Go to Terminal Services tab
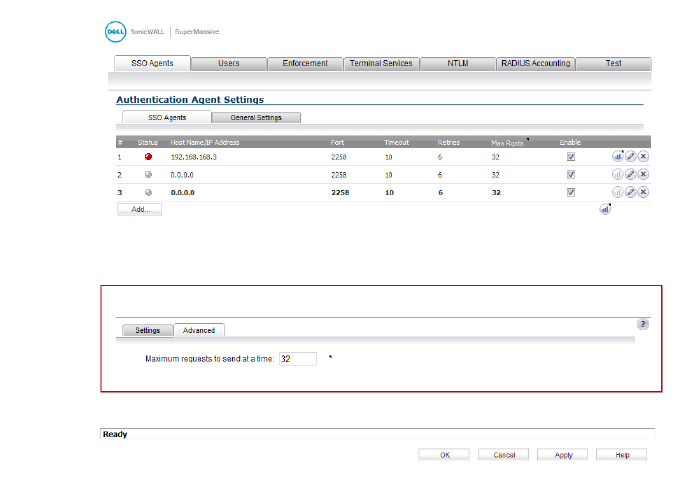Viewport: 699px width, 478px height. click(381, 63)
